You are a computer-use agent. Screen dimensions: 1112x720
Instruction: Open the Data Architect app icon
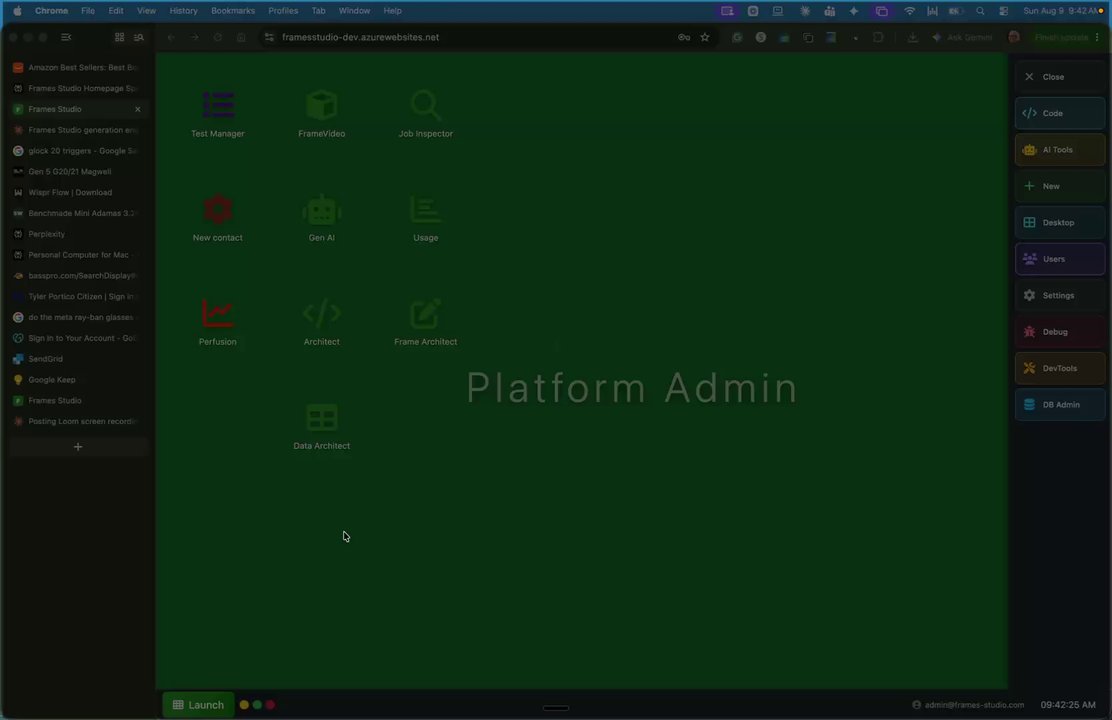point(321,426)
